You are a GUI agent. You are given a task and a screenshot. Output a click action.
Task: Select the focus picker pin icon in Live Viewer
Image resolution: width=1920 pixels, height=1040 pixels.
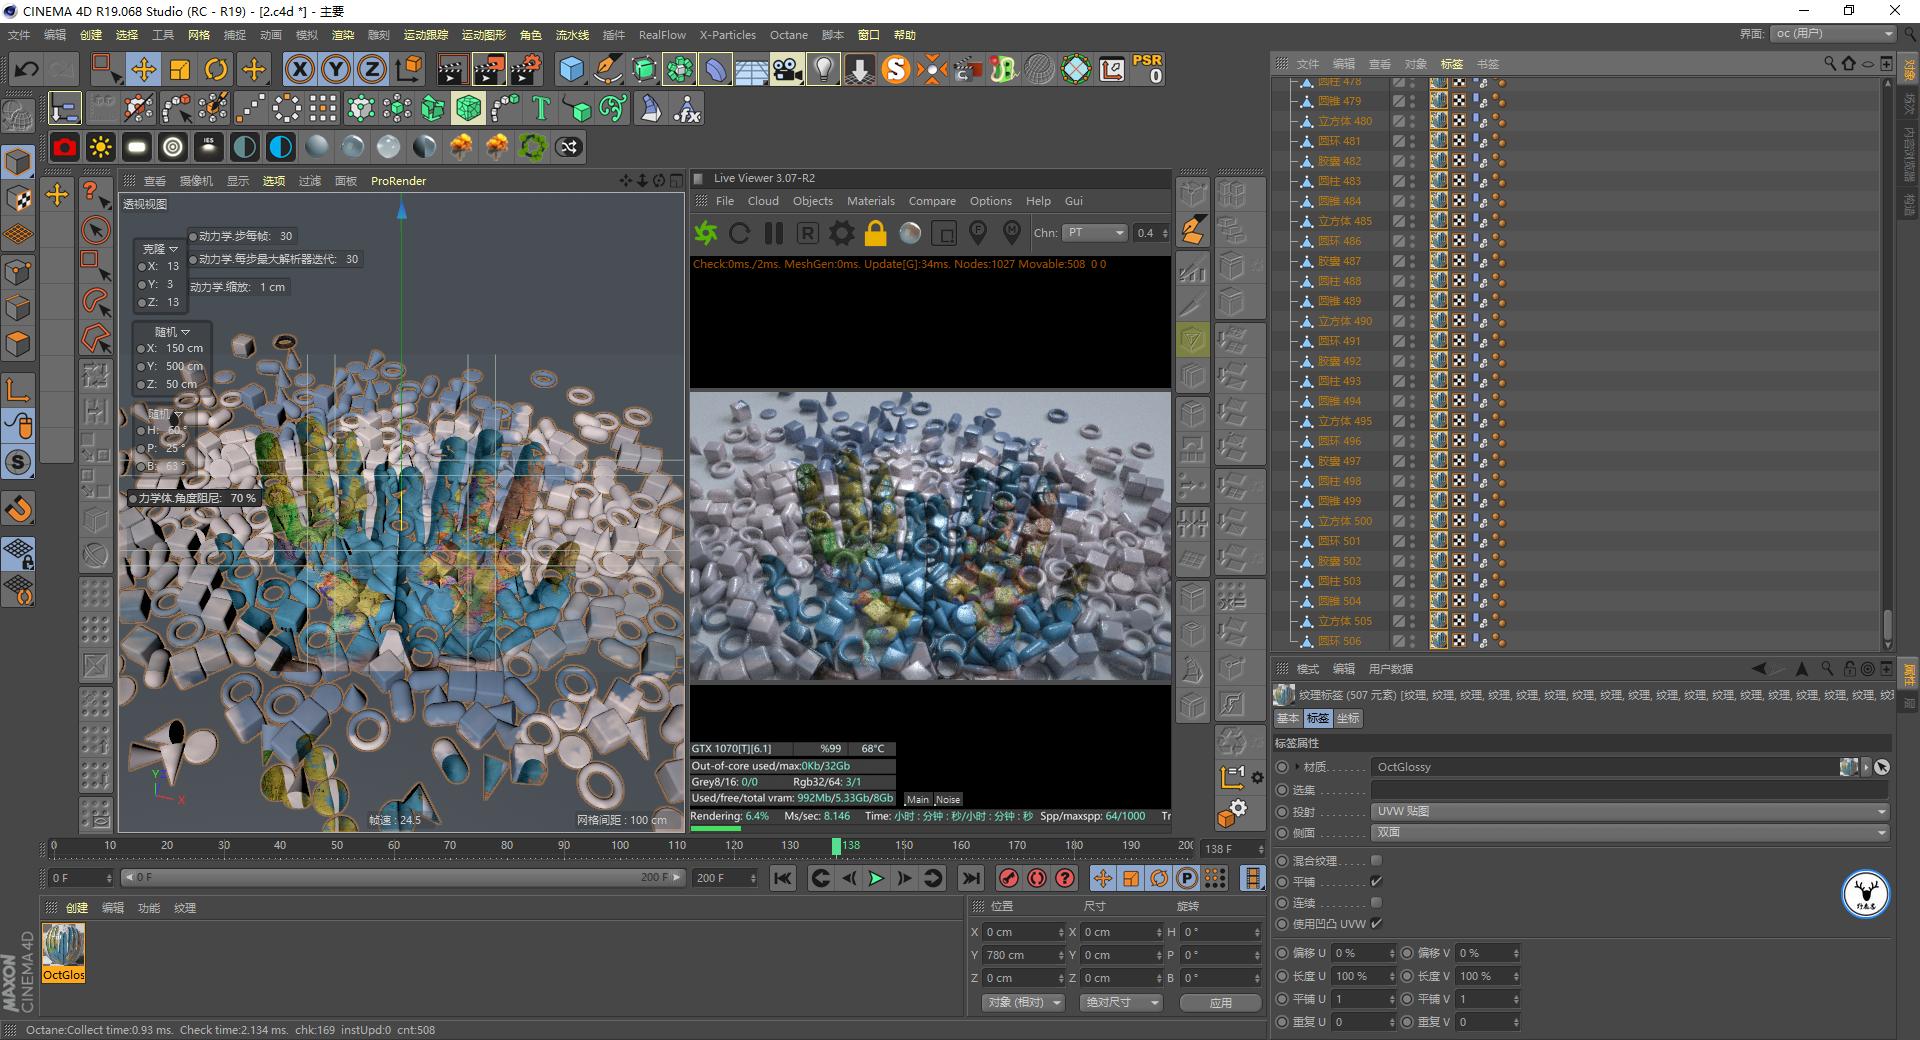(x=978, y=233)
